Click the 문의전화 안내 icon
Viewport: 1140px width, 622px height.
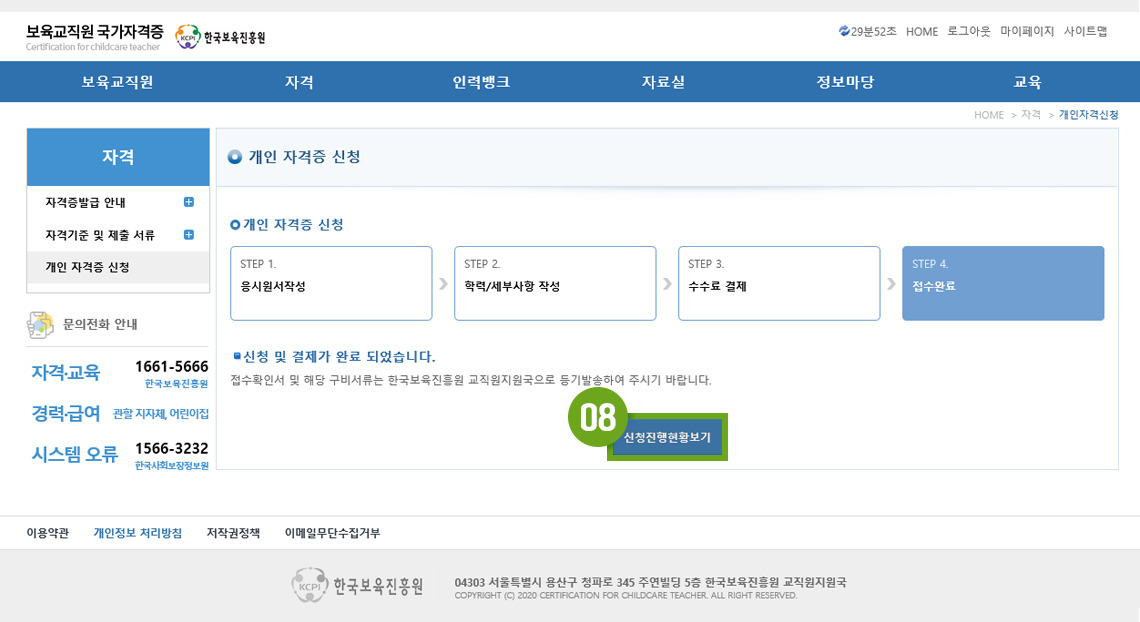point(39,325)
